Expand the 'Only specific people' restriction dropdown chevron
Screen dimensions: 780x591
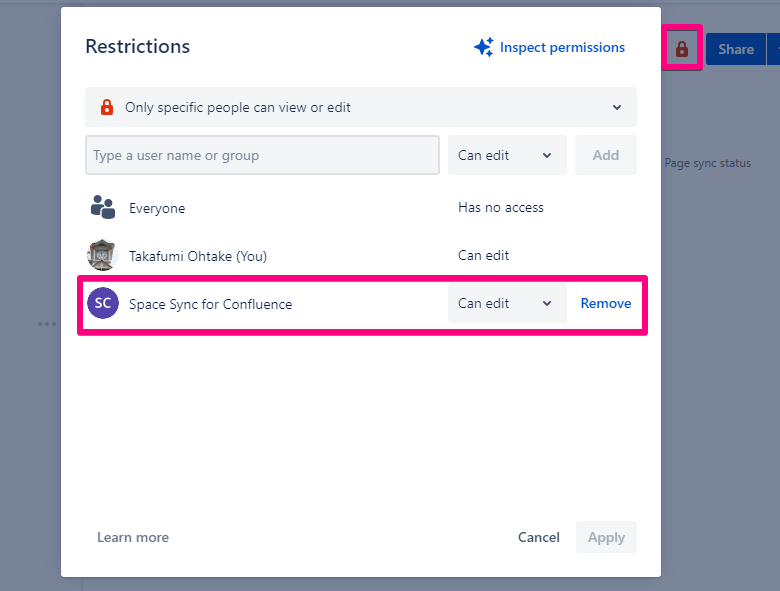tap(617, 107)
